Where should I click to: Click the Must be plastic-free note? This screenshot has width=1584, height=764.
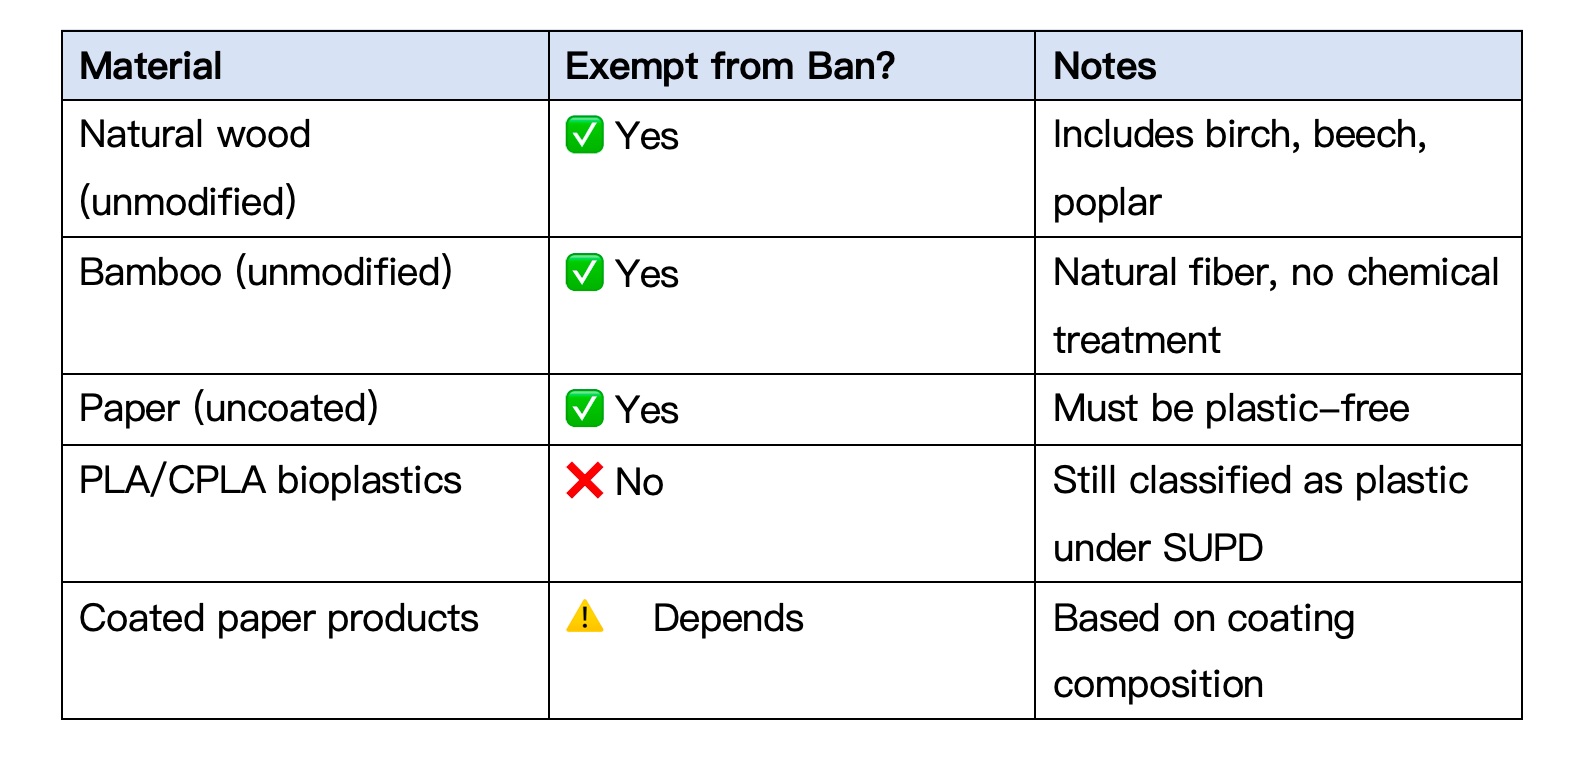(1231, 408)
